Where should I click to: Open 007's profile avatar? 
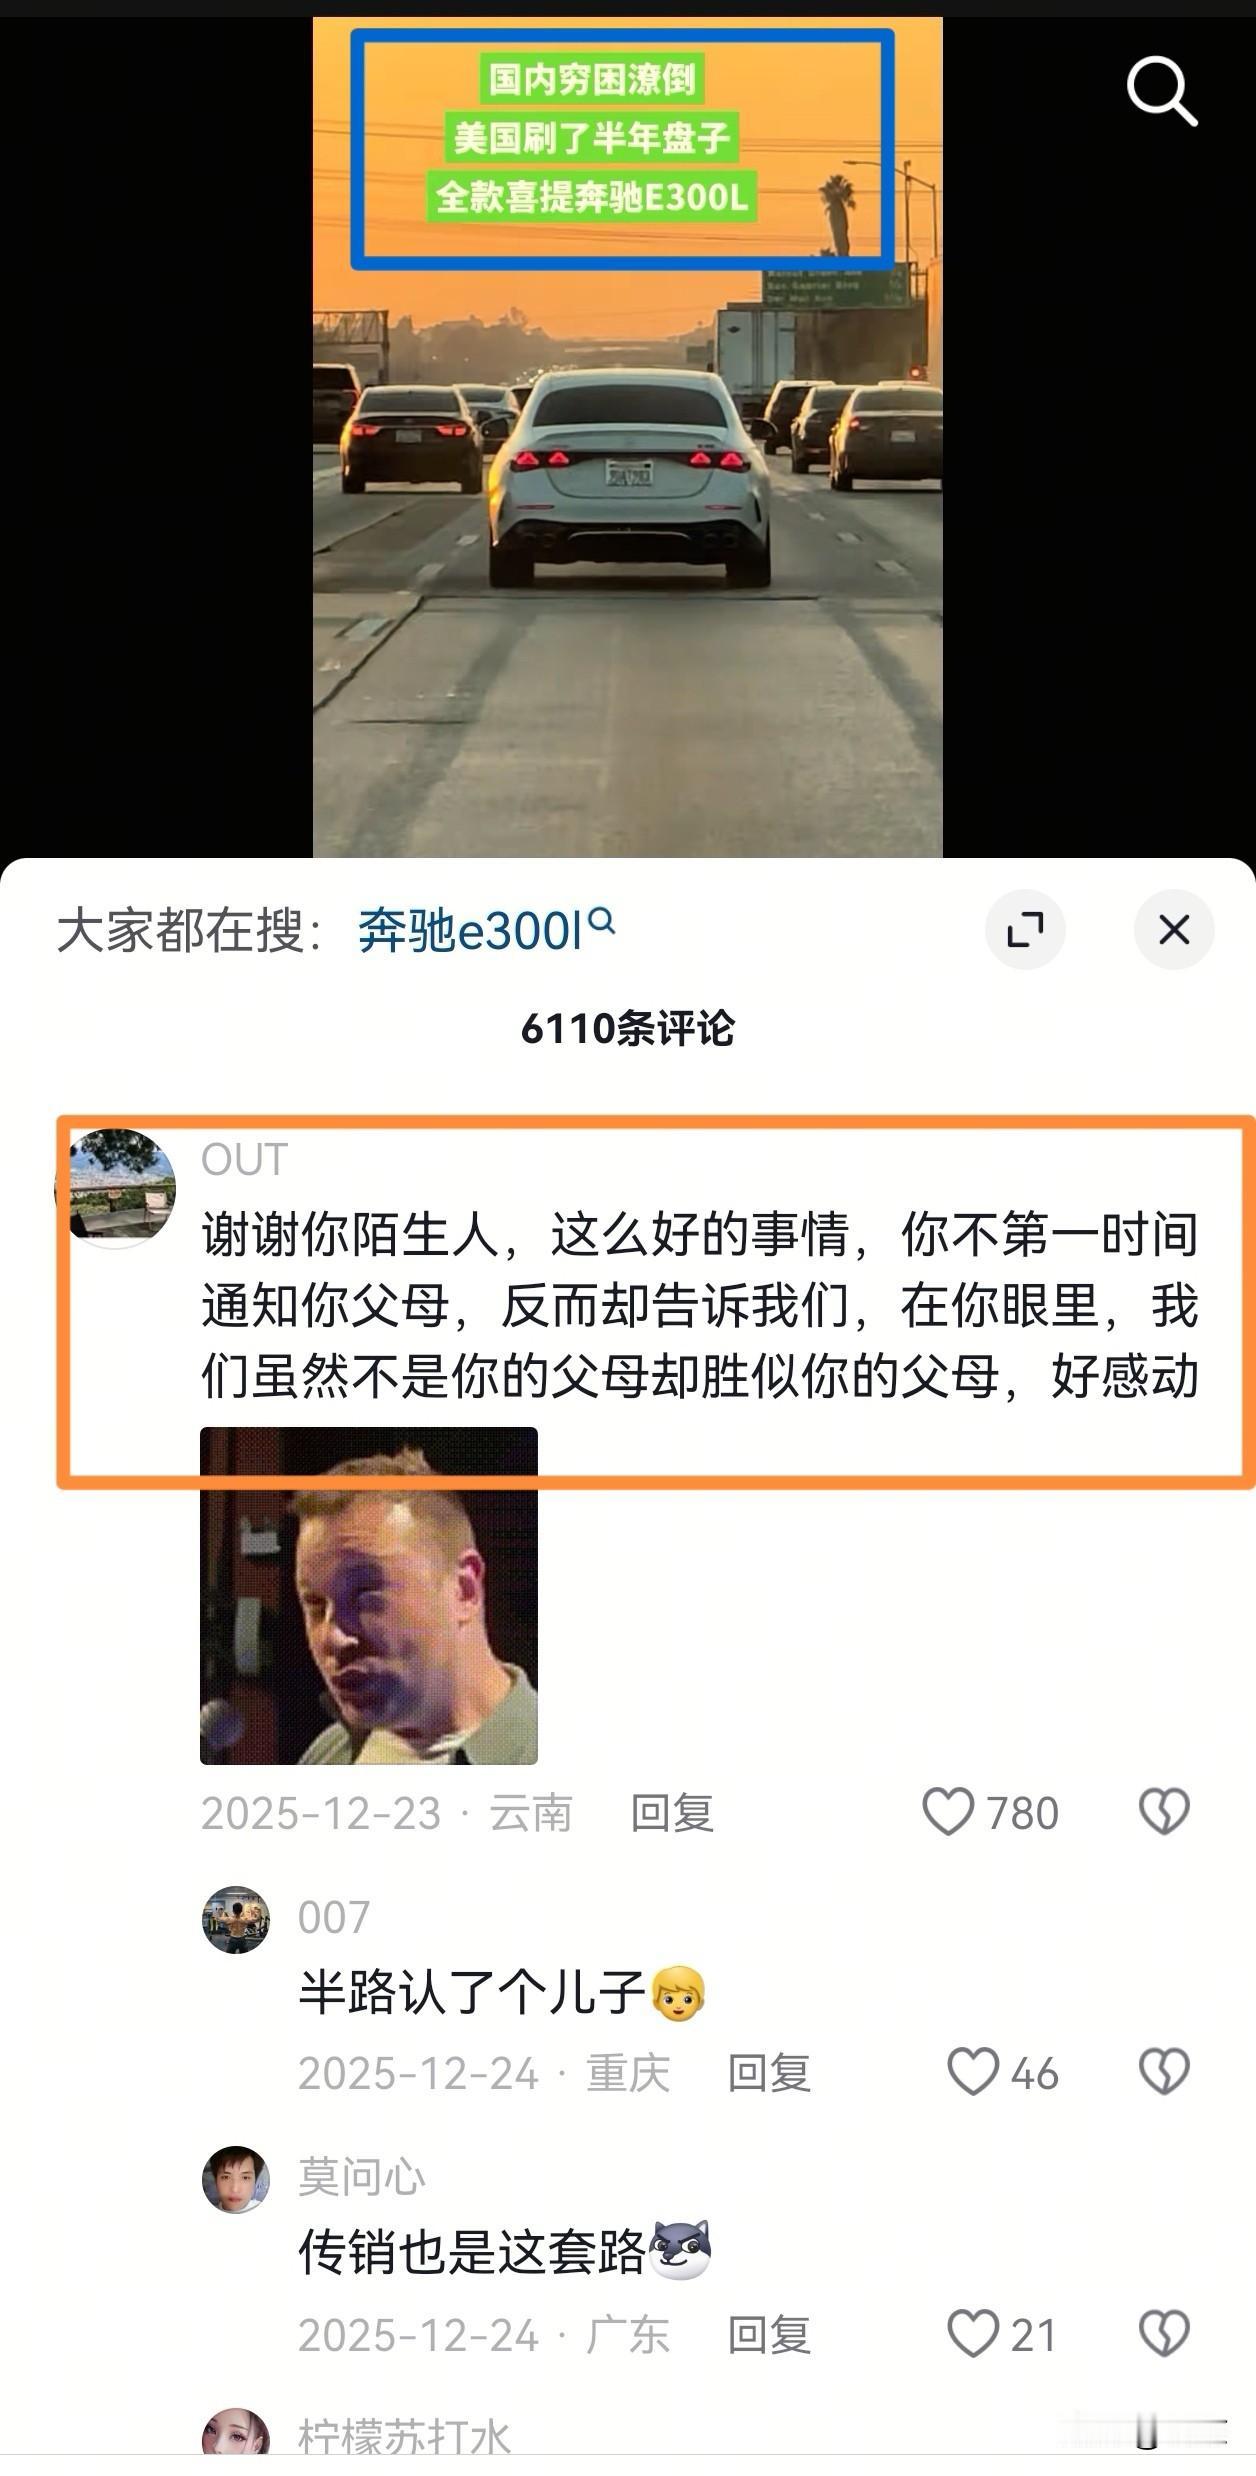[236, 1920]
